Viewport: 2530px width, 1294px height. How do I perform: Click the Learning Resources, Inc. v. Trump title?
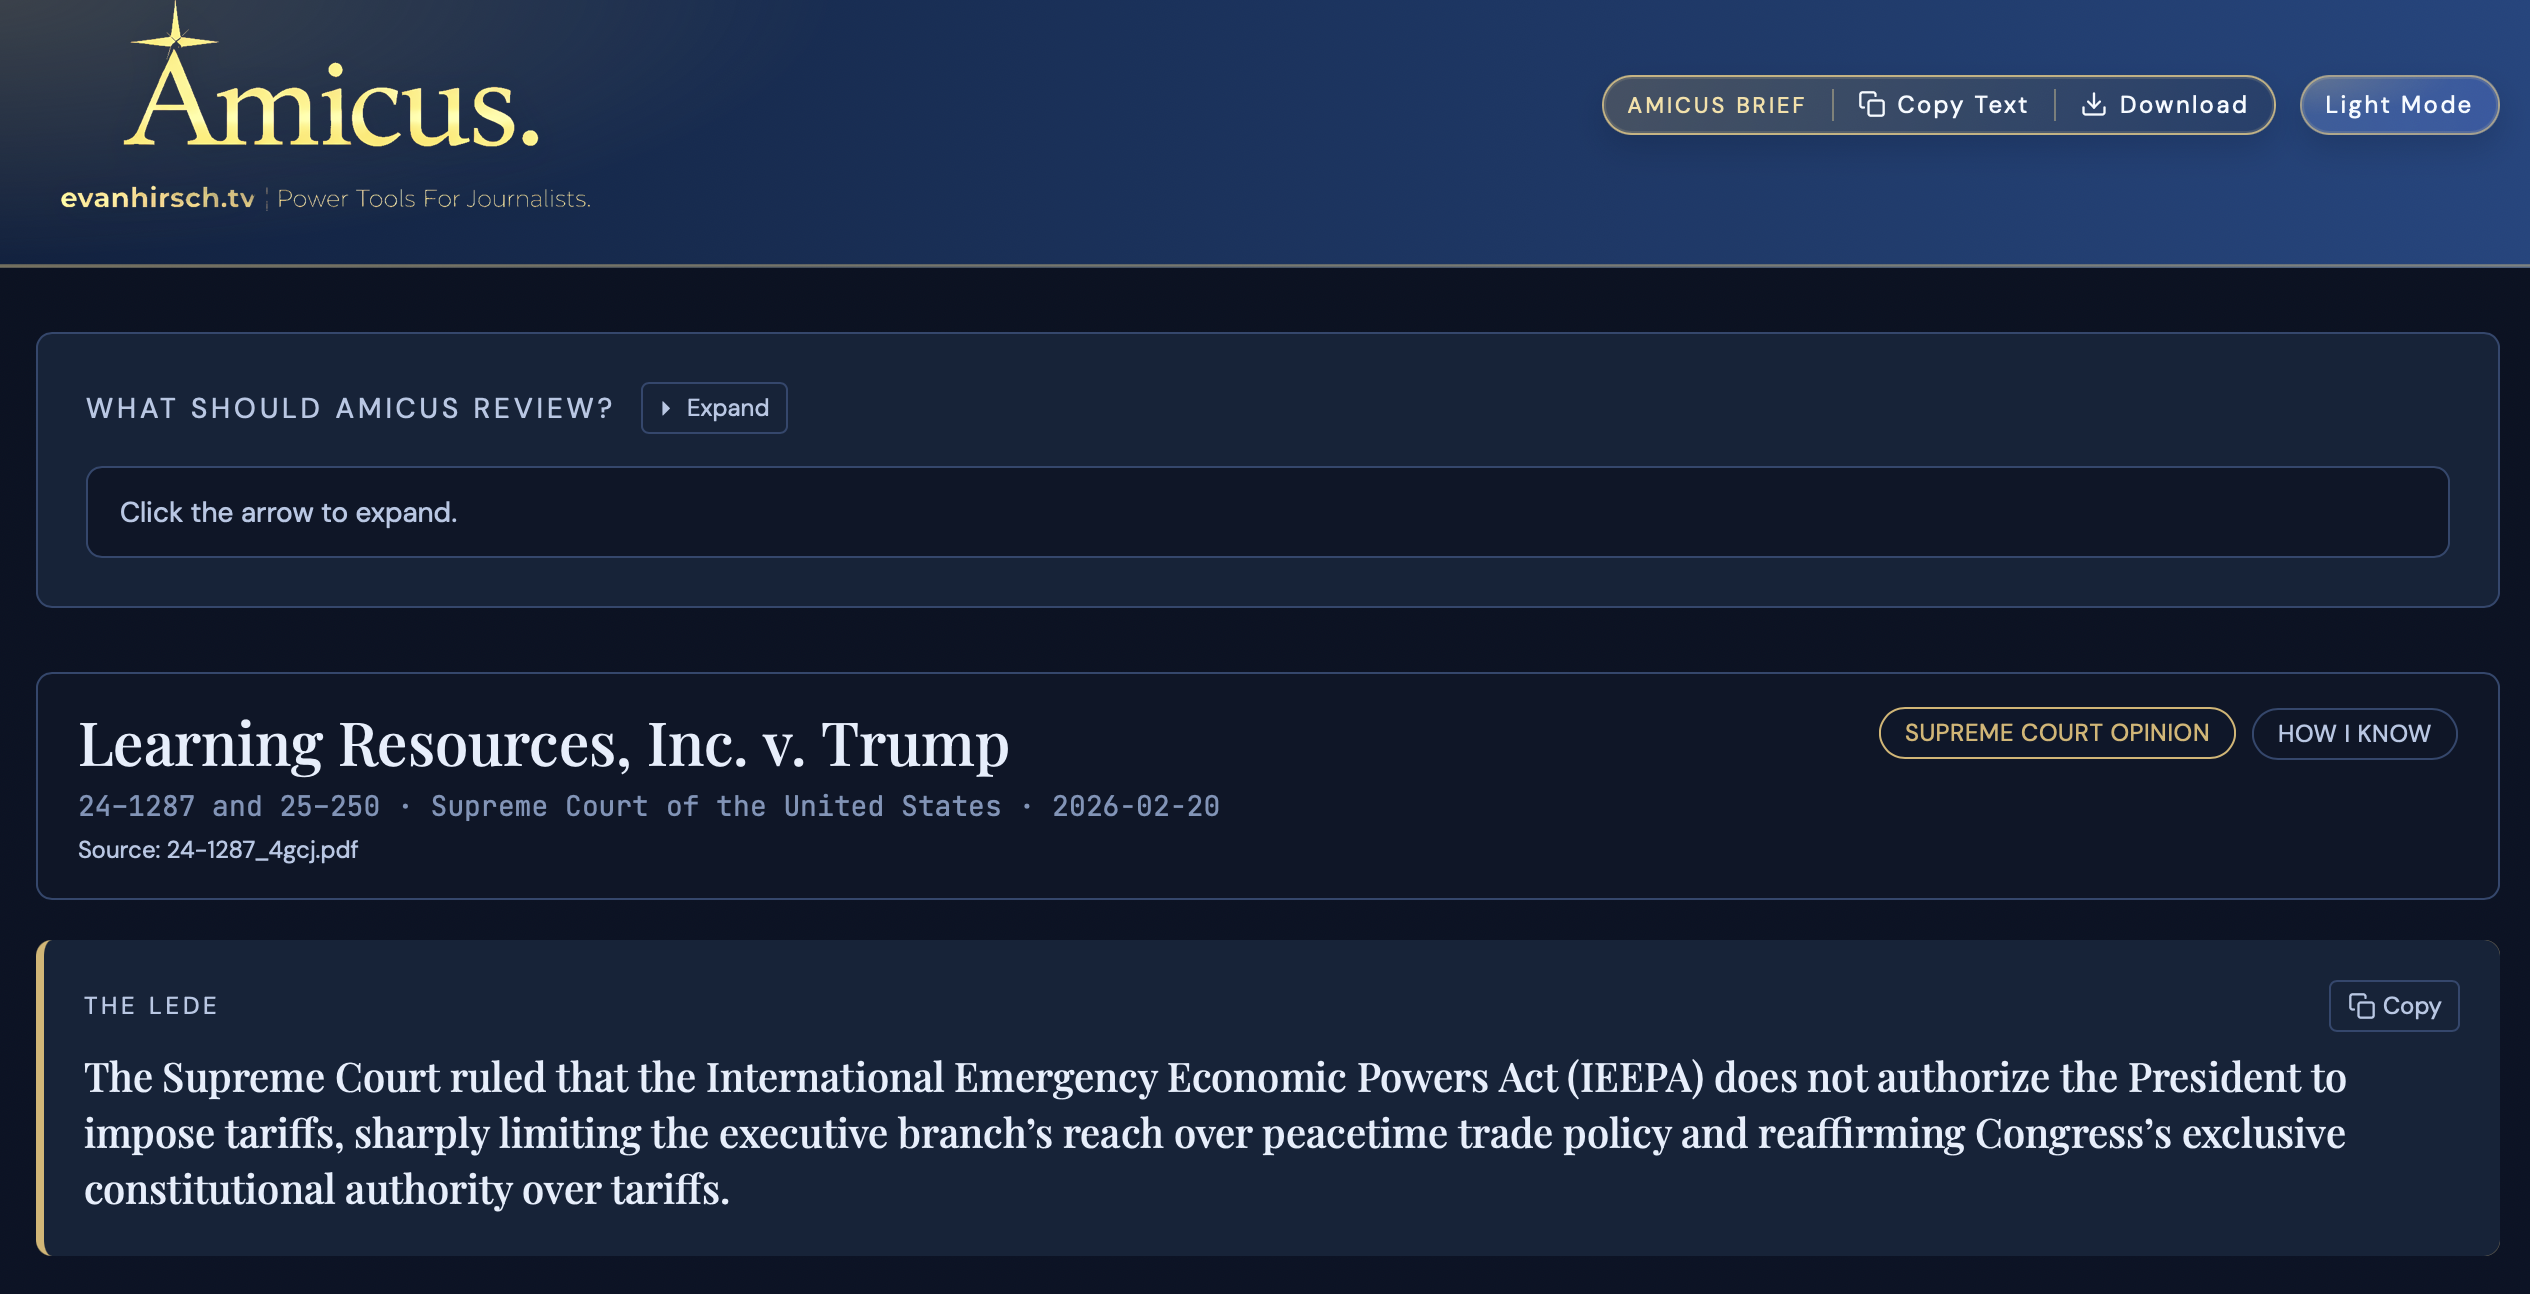click(x=544, y=743)
